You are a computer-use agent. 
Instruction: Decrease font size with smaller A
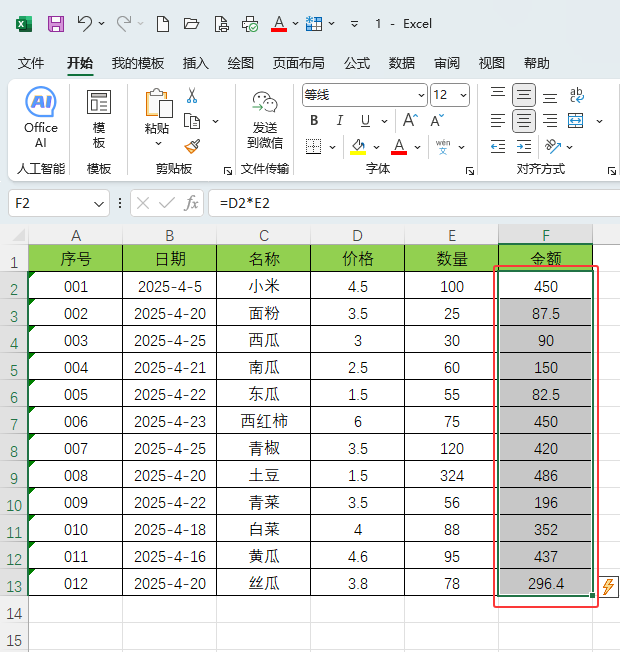437,121
